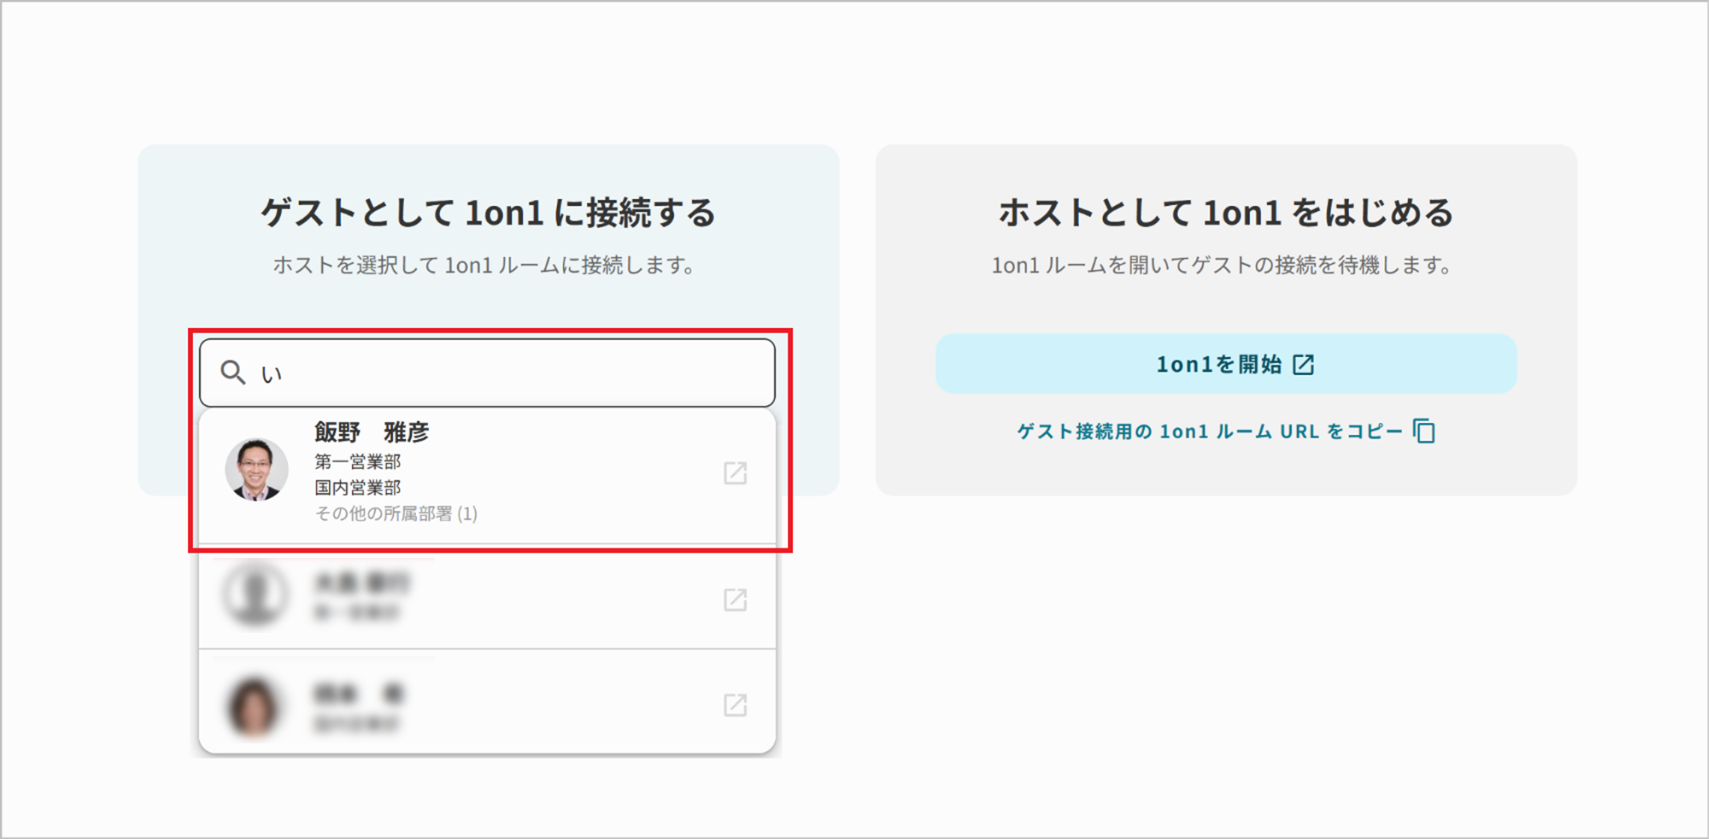The width and height of the screenshot is (1709, 839).
Task: Click 国内営業部 department label
Action: tap(357, 487)
